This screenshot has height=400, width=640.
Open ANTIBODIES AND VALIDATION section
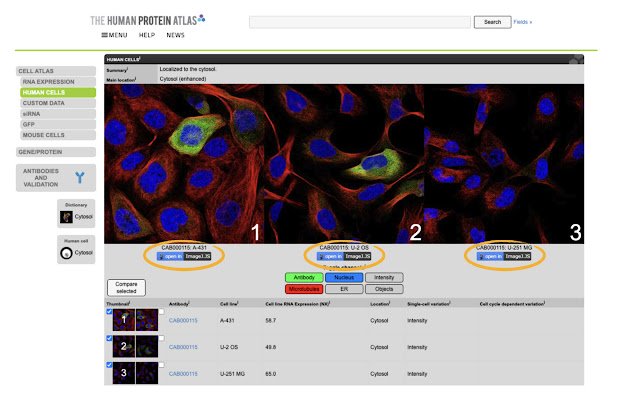[56, 178]
